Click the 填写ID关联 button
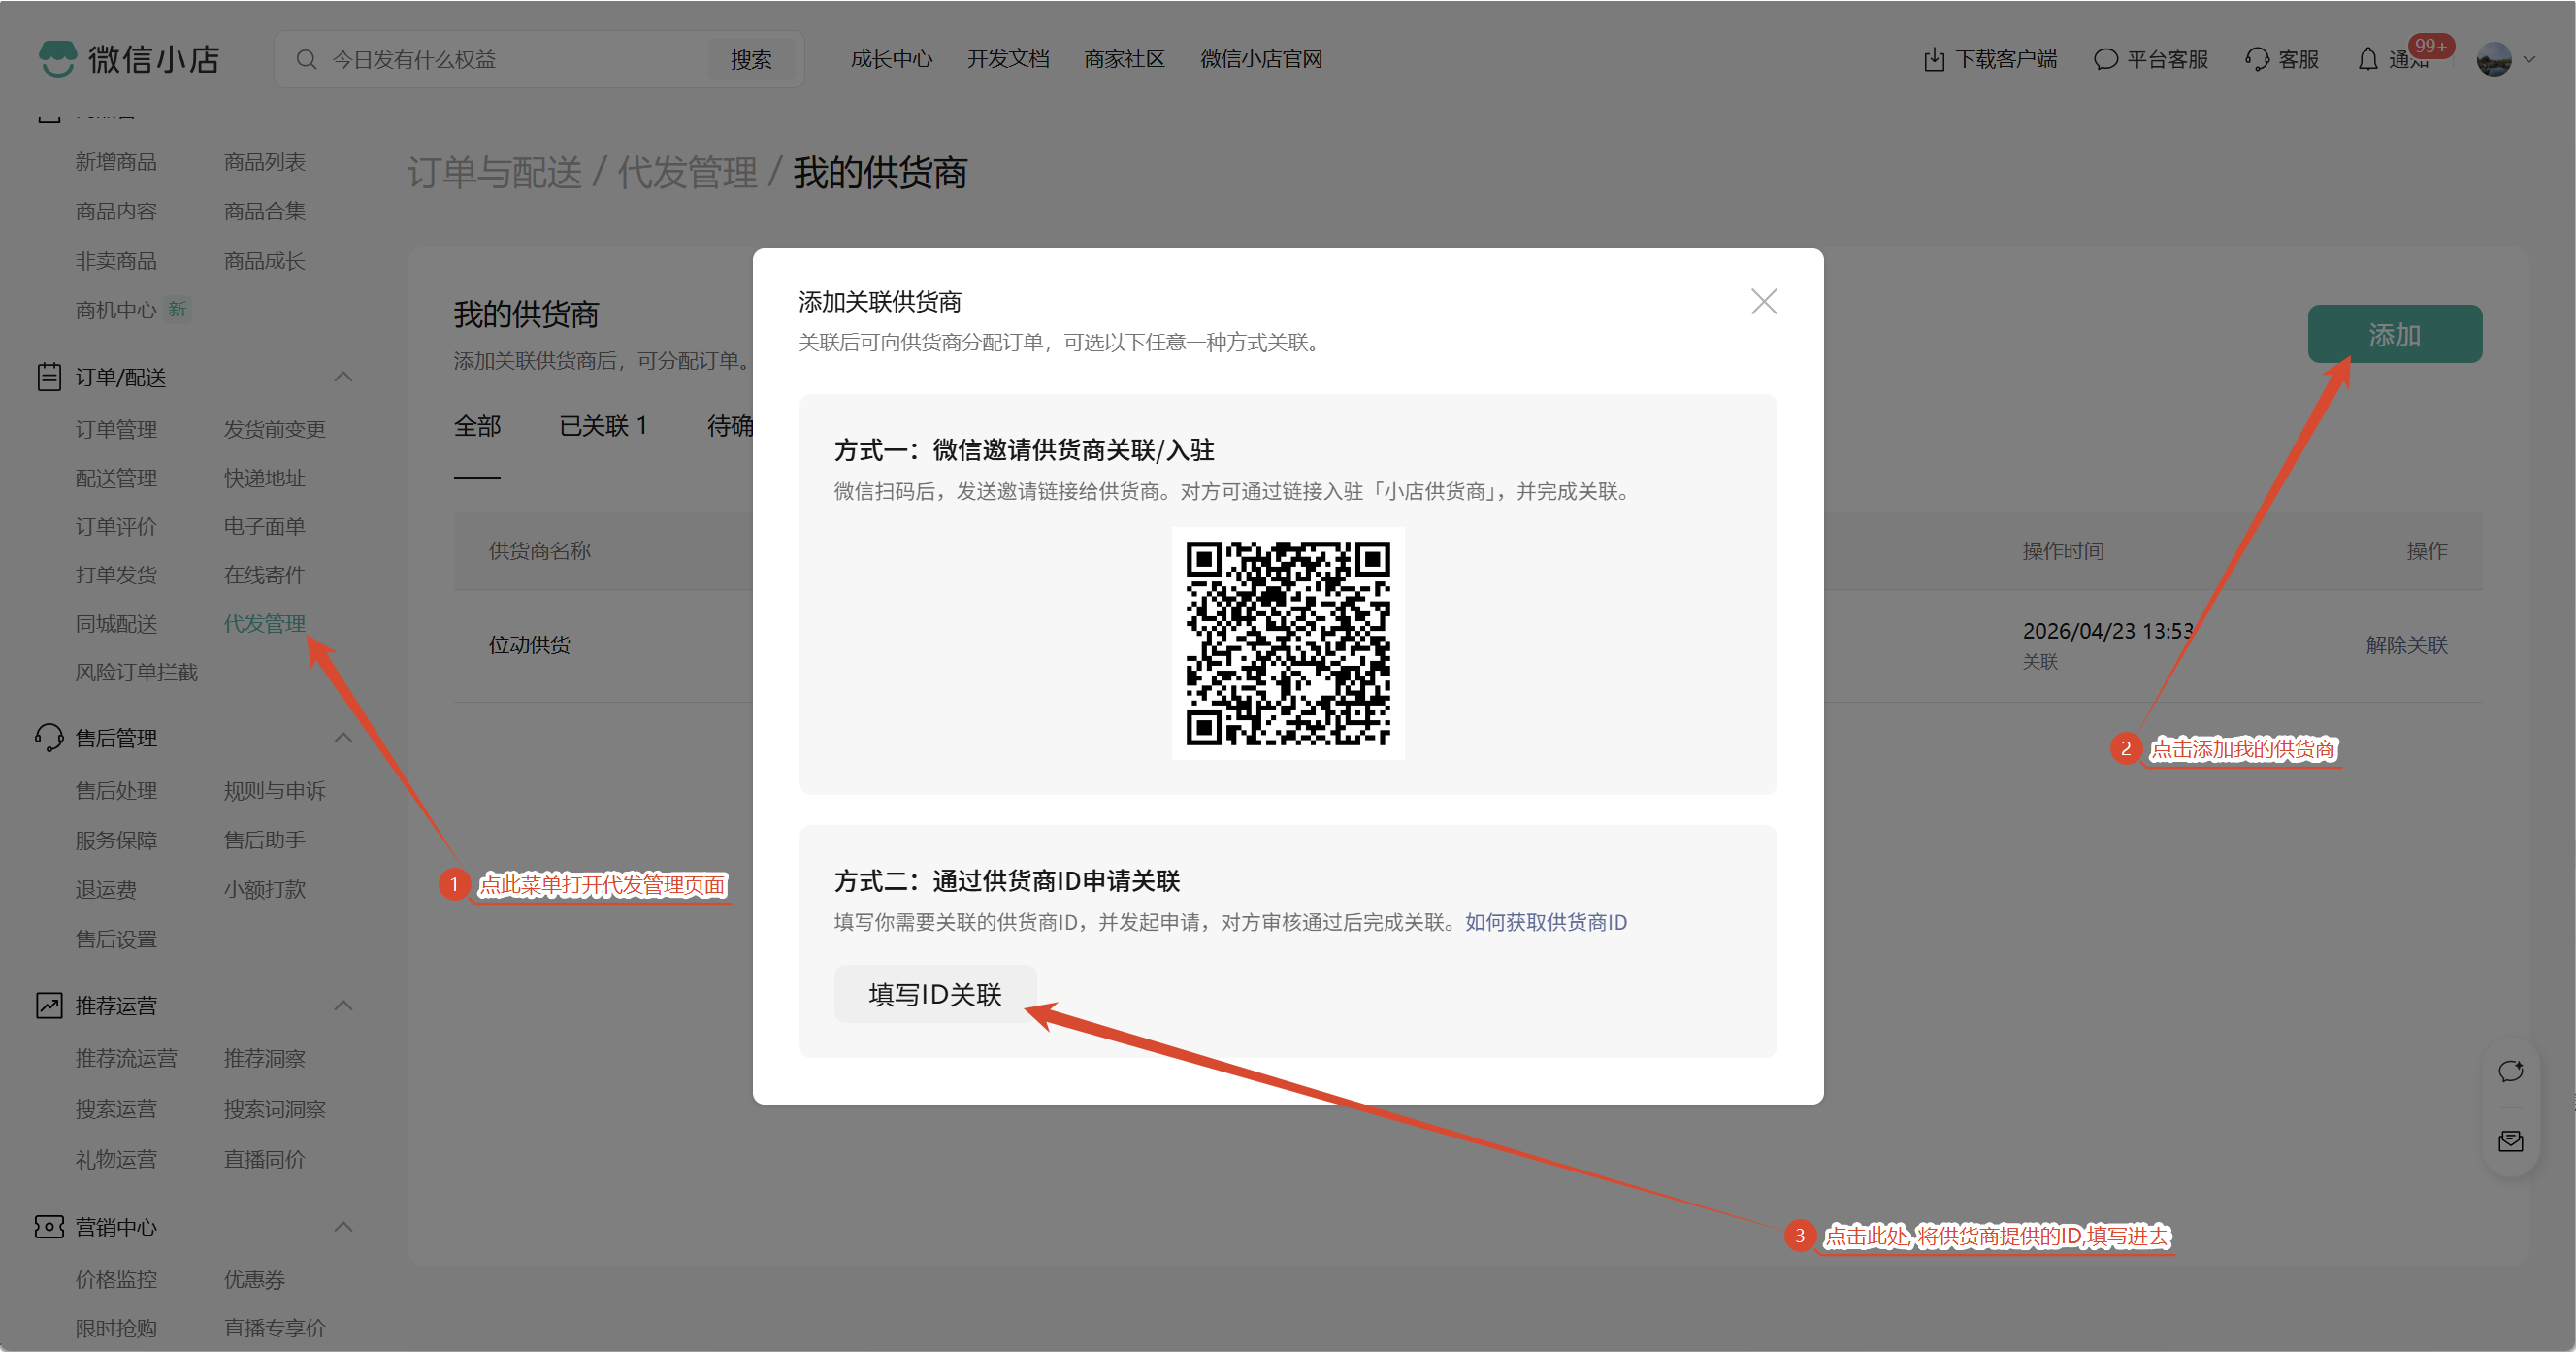Image resolution: width=2576 pixels, height=1352 pixels. 935,994
